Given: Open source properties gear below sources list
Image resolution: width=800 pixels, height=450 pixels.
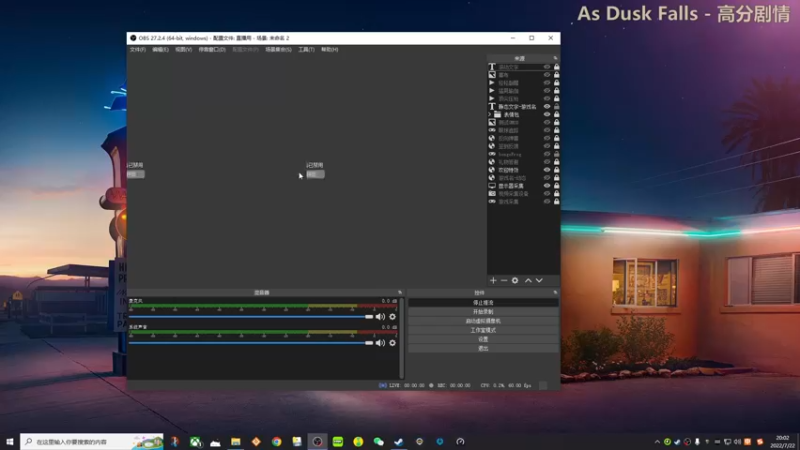Looking at the screenshot, I should tap(515, 281).
